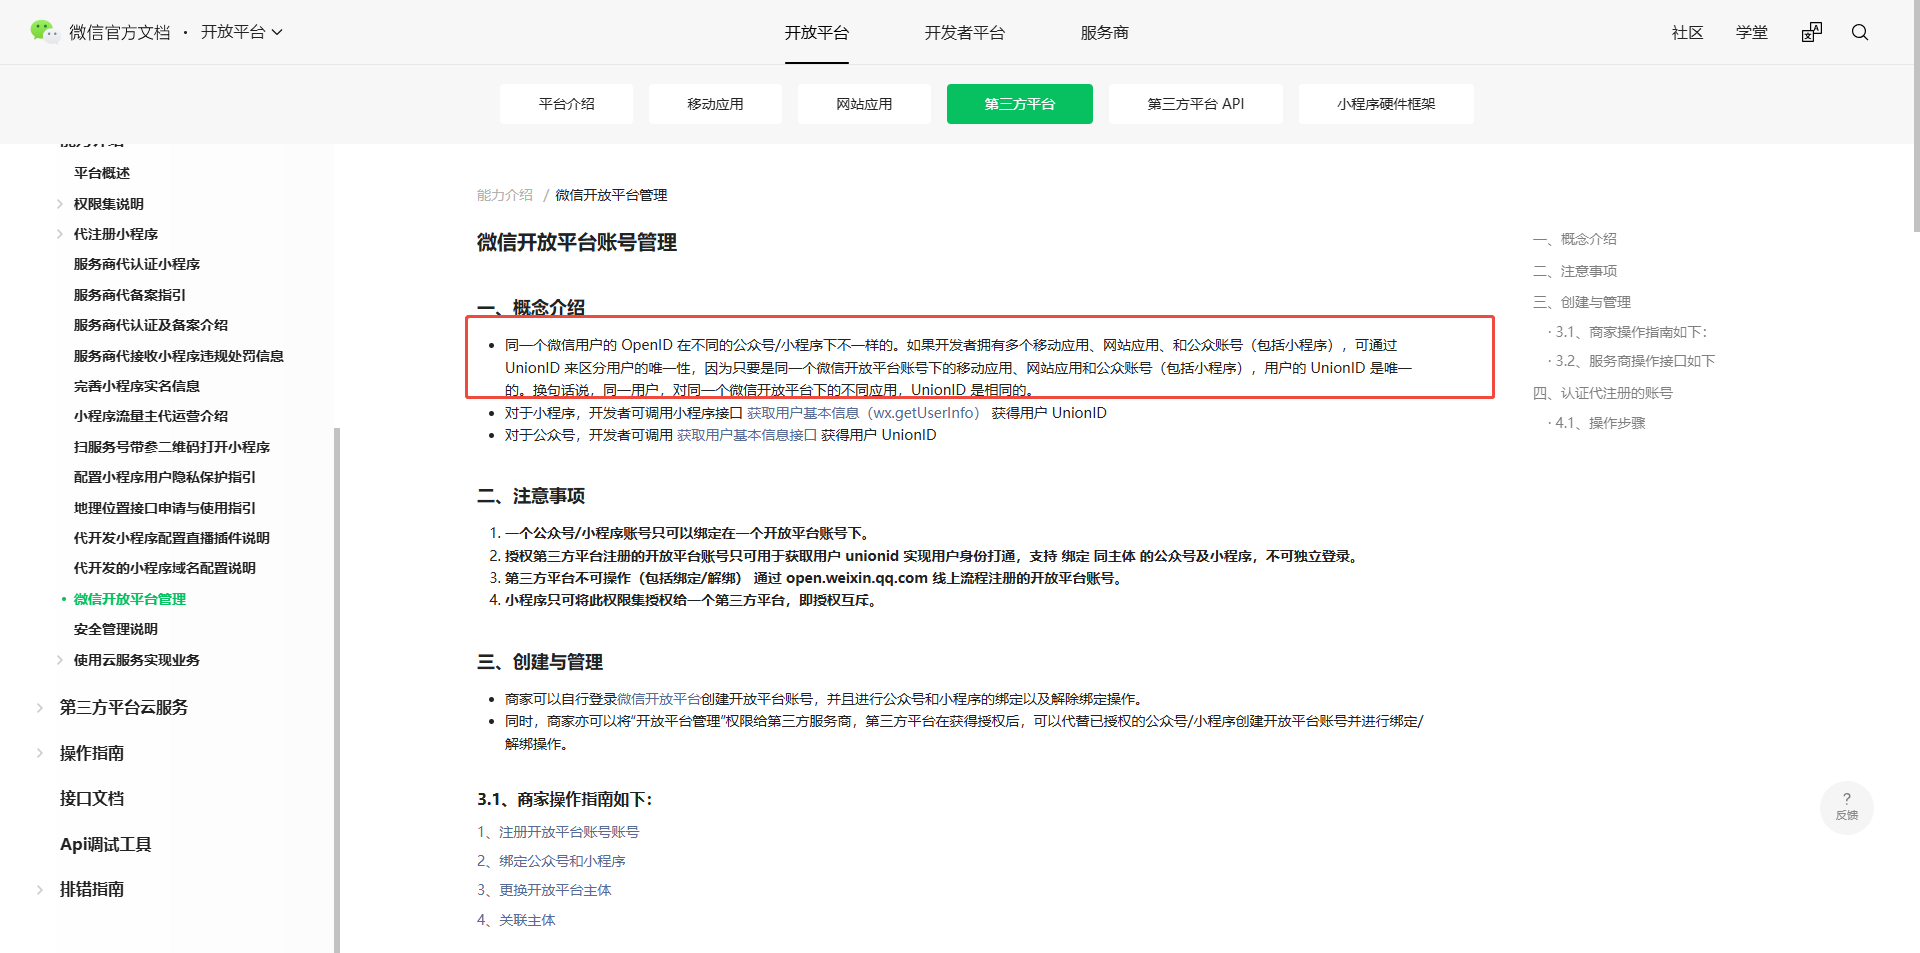The image size is (1920, 953).
Task: Select 完善小程序实名信息 in the sidebar
Action: 137,386
